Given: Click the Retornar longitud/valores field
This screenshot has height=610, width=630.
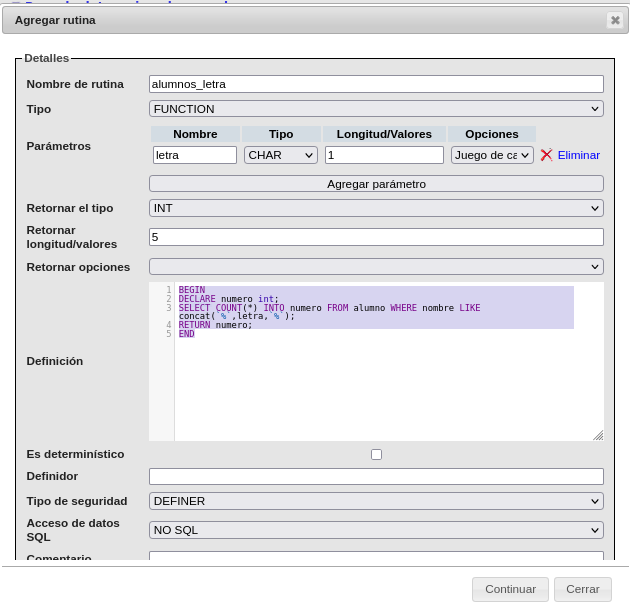Looking at the screenshot, I should (376, 237).
